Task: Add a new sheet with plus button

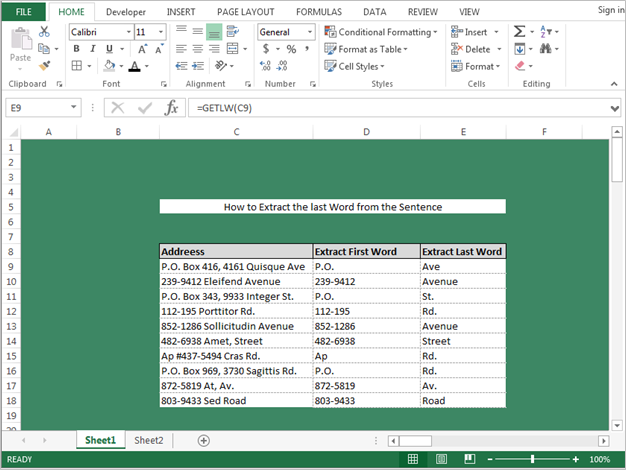Action: tap(204, 440)
